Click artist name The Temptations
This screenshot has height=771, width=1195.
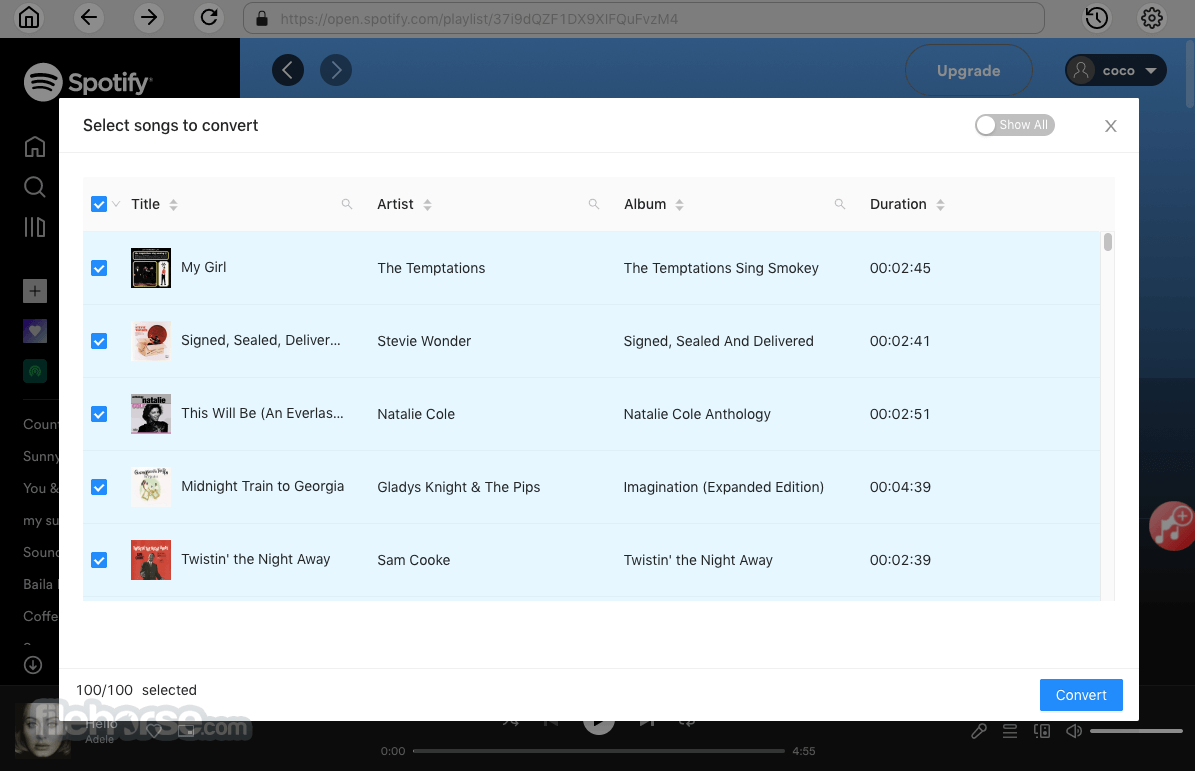431,268
